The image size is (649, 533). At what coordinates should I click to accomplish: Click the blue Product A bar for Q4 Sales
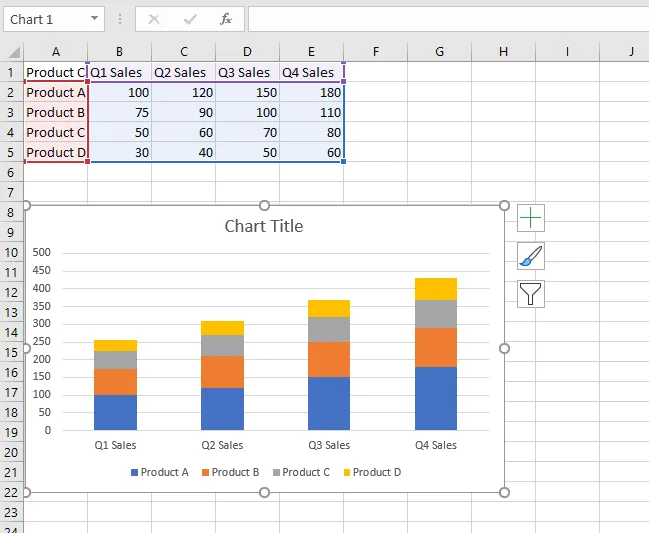point(435,398)
